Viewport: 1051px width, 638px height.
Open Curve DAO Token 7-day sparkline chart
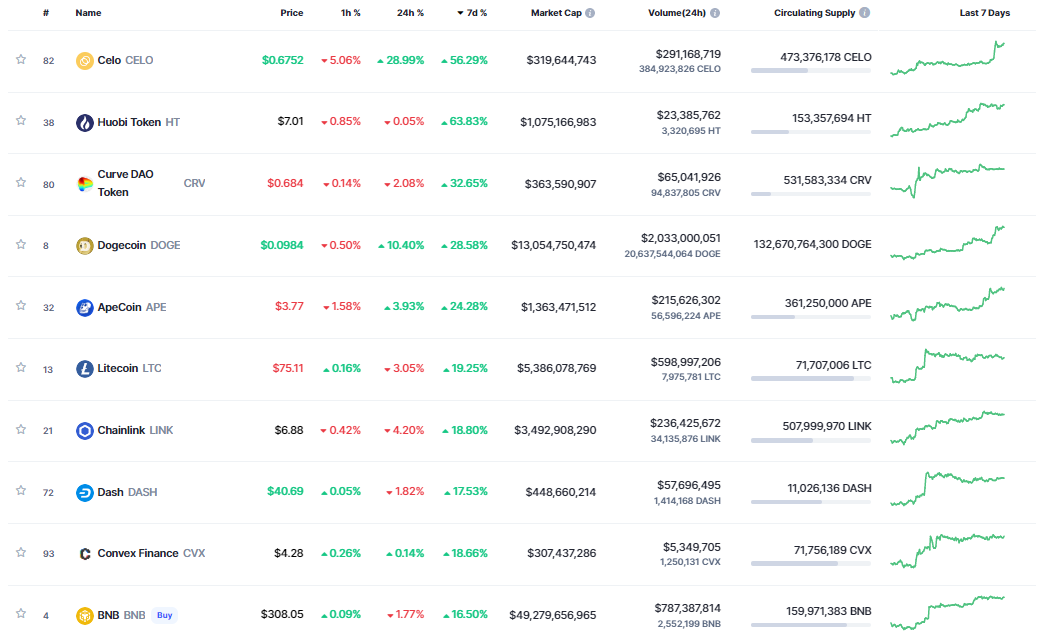coord(948,181)
